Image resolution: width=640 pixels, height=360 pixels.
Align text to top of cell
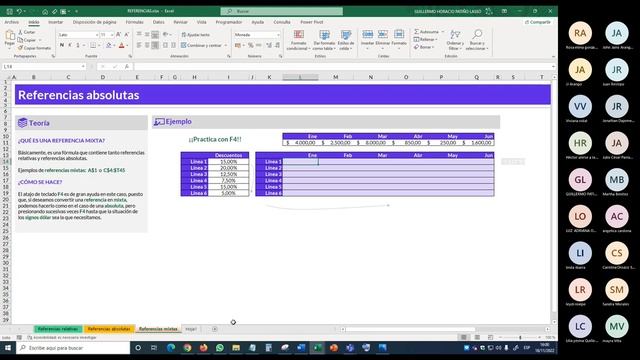click(139, 35)
